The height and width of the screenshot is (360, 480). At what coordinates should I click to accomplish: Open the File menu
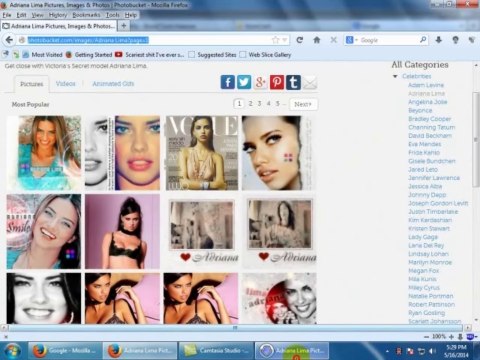coord(7,15)
